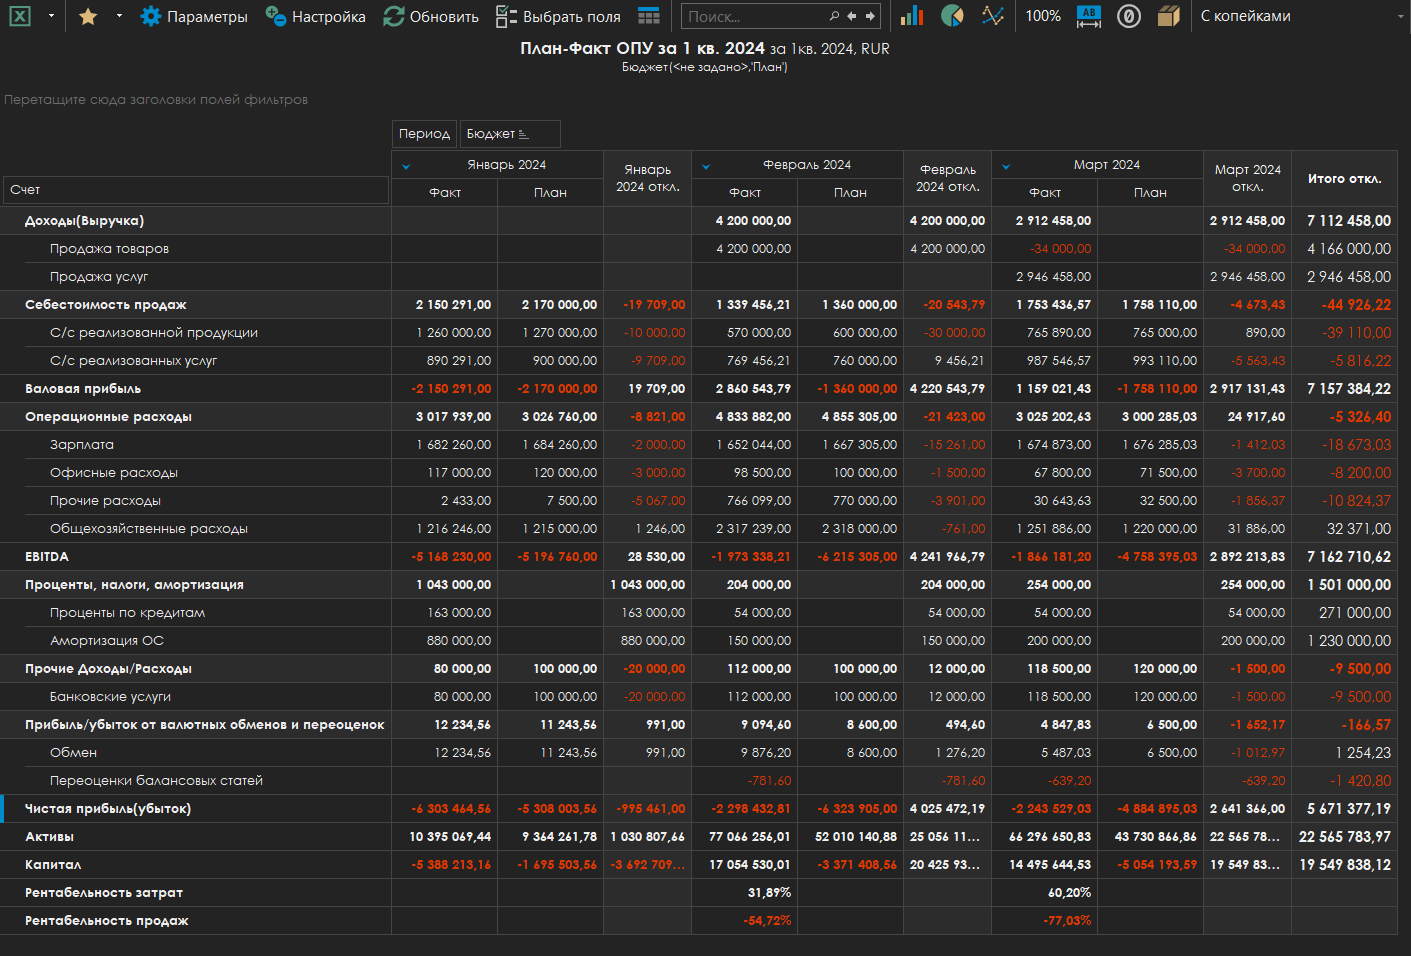This screenshot has height=956, width=1411.
Task: Click the Настройка button
Action: coord(316,16)
